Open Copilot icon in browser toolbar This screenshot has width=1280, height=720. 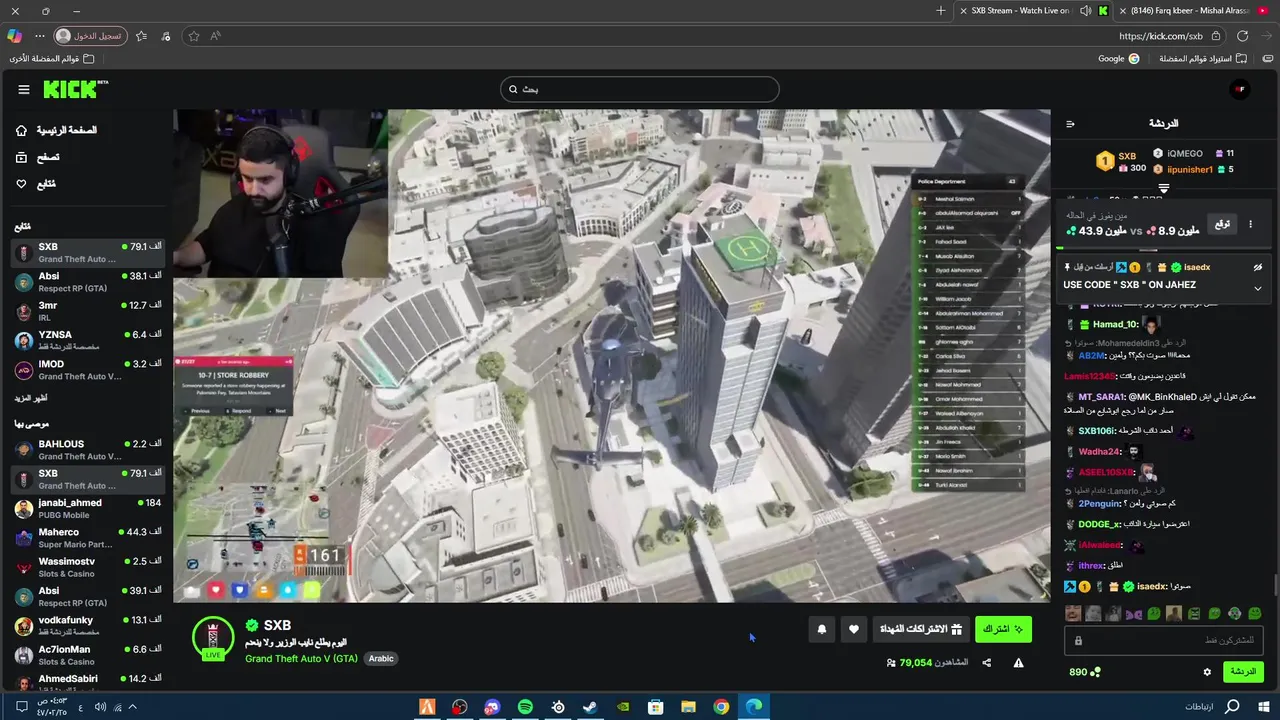14,36
